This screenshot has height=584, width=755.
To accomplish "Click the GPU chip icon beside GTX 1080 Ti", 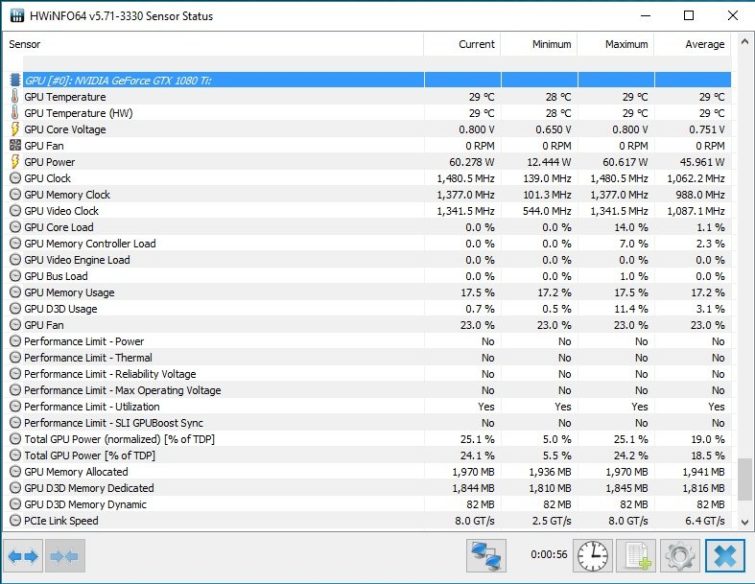I will click(x=15, y=80).
